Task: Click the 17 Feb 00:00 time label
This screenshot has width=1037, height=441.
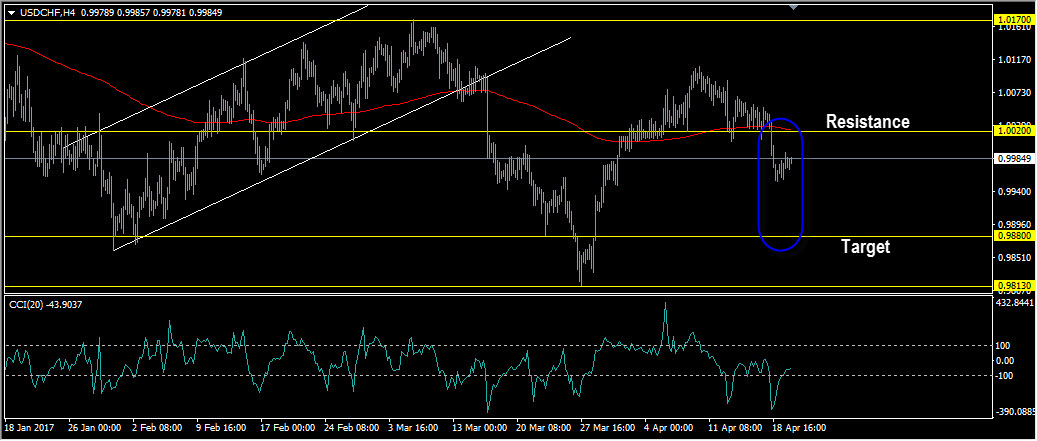Action: 288,428
